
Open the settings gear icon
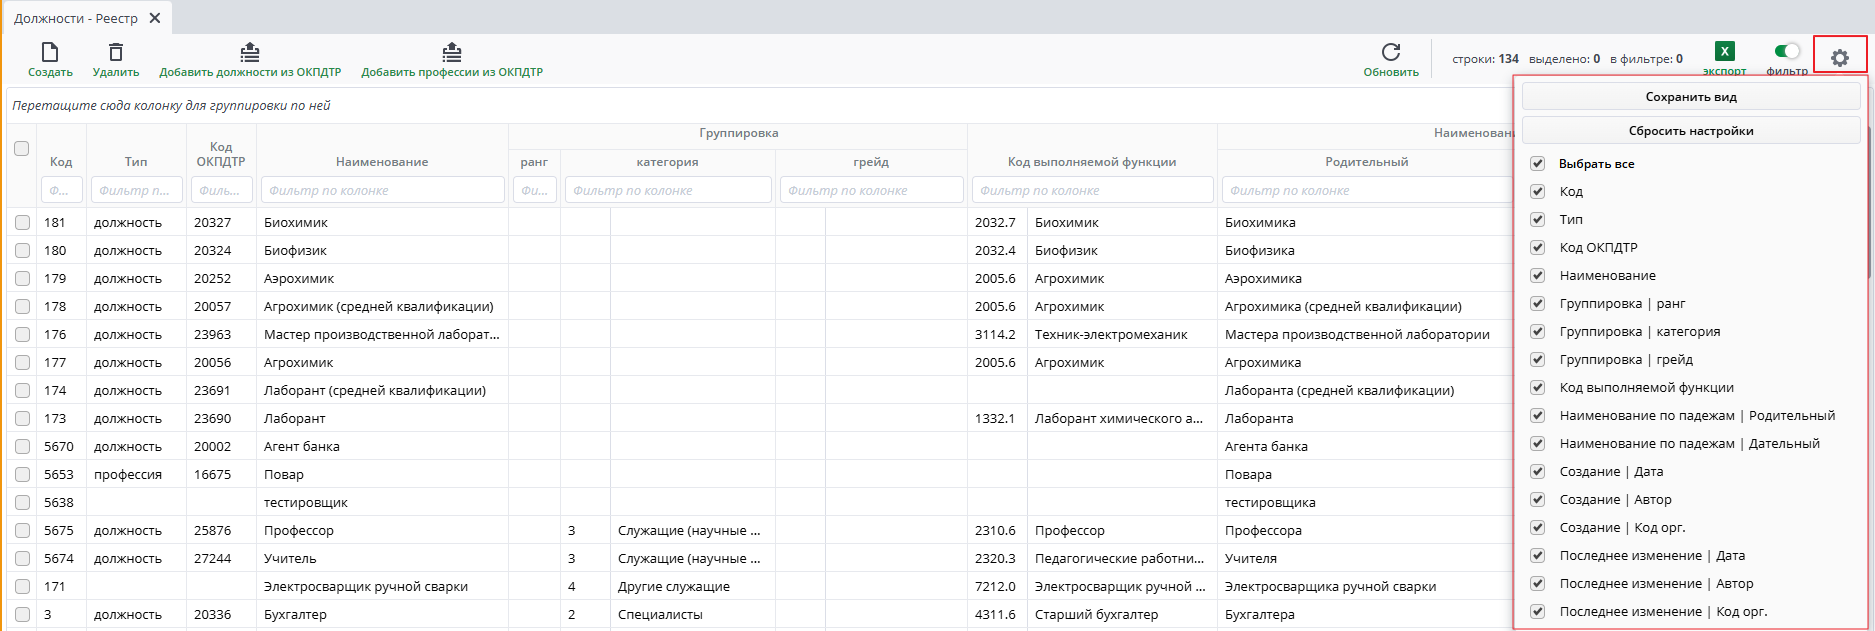(x=1839, y=58)
